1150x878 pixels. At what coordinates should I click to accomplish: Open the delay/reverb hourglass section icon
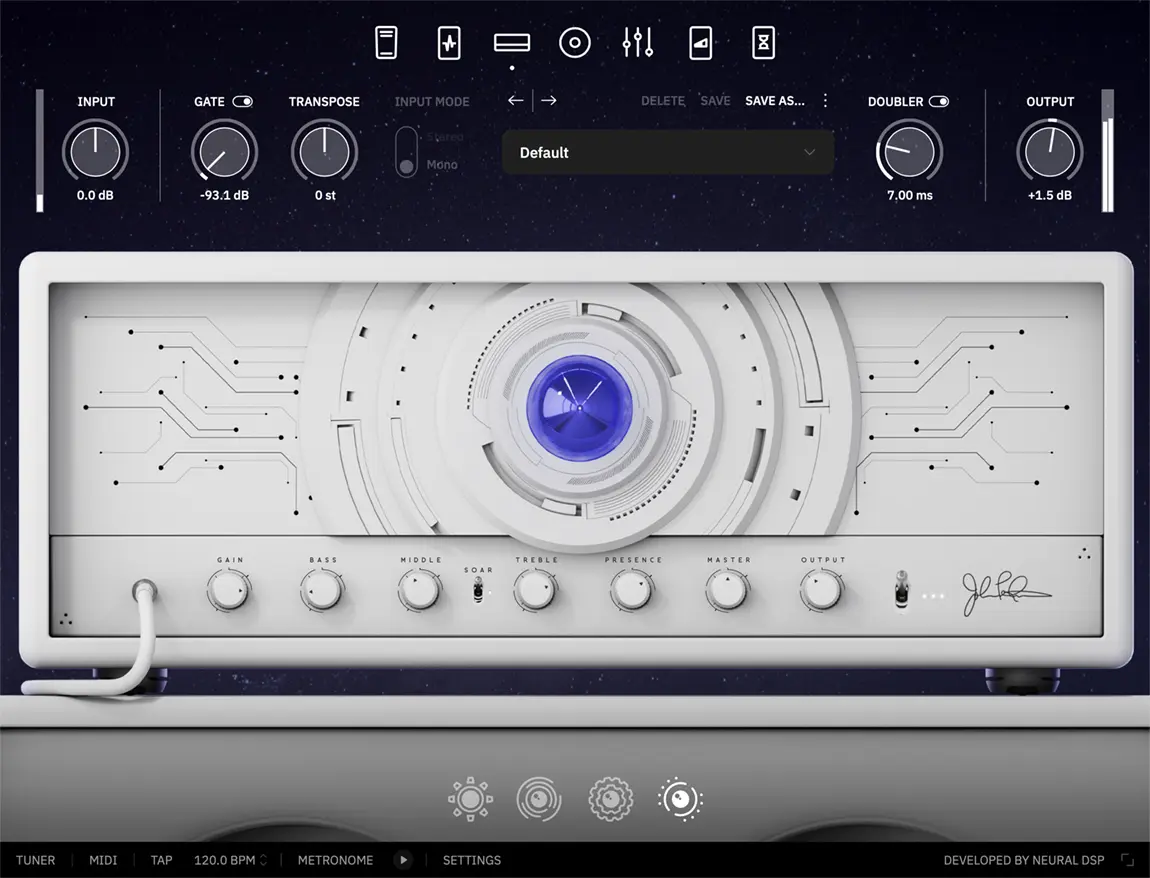763,43
